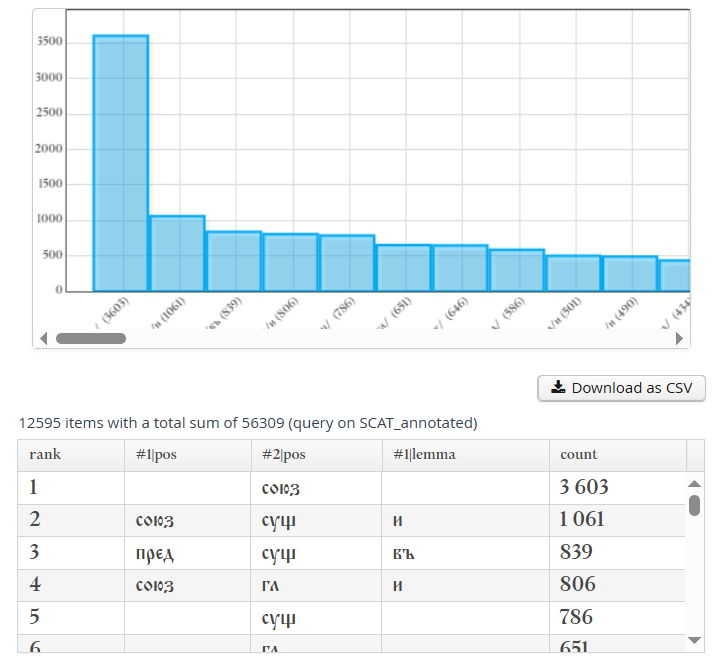Screen dimensions: 717x671
Task: Select the chart bar labeled 651
Action: point(404,268)
